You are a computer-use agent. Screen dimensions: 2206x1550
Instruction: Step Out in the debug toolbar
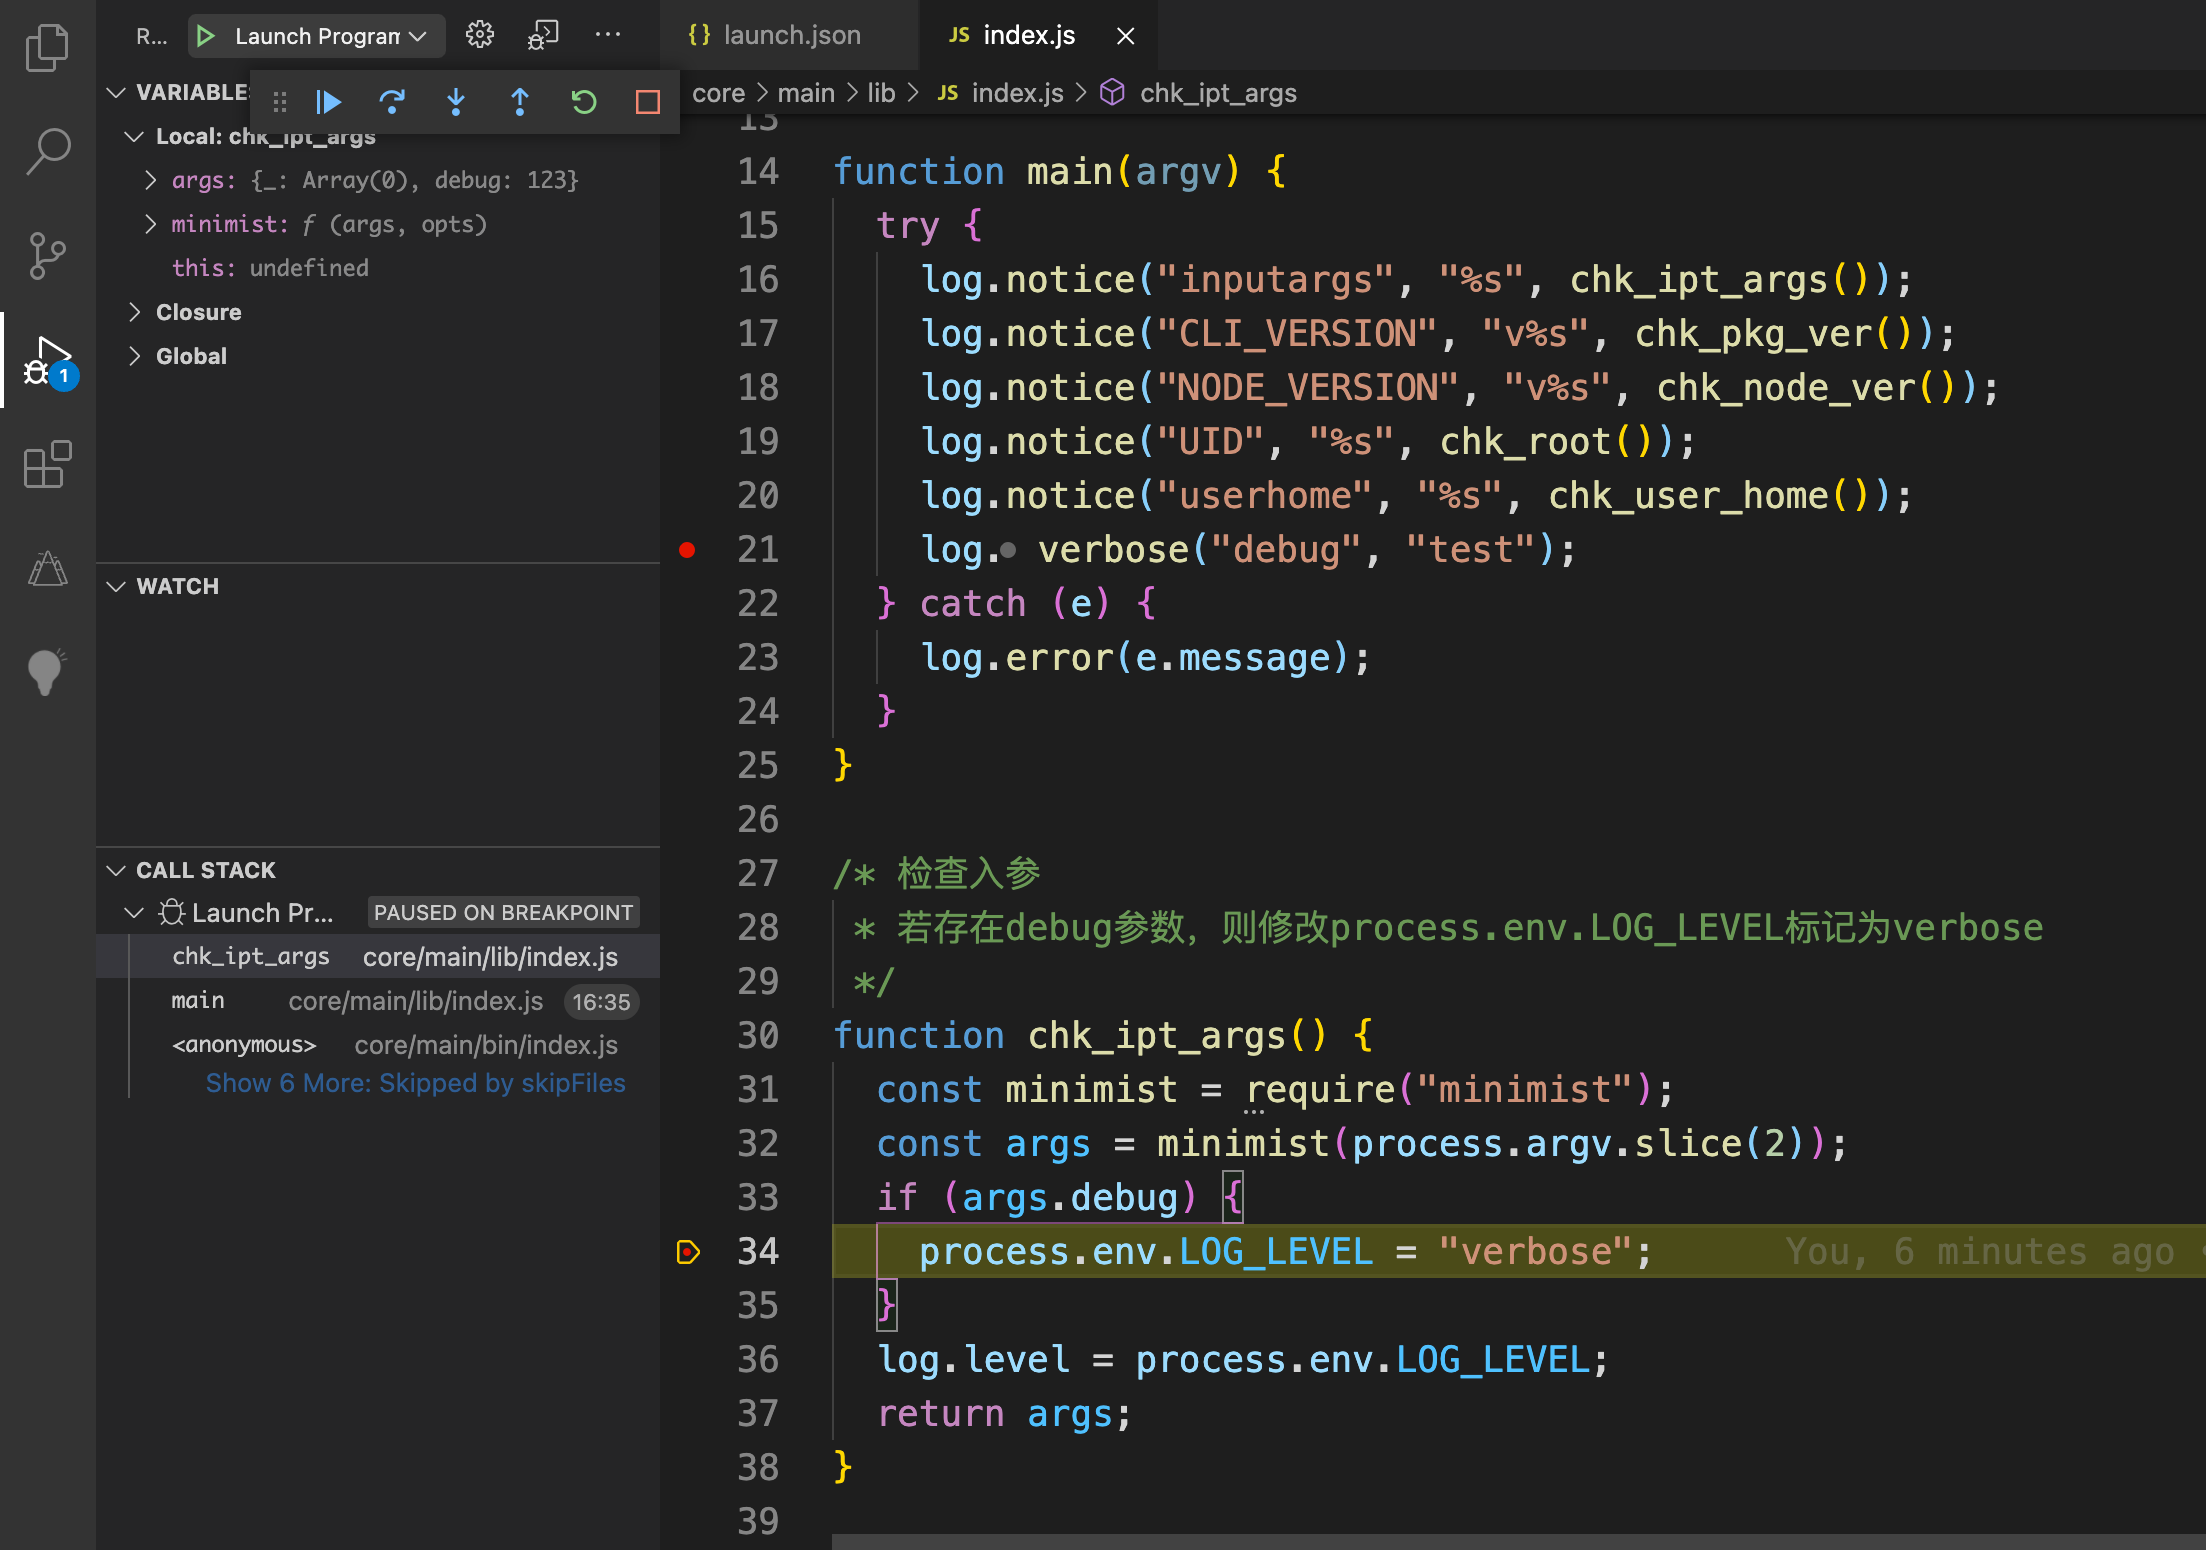[520, 101]
